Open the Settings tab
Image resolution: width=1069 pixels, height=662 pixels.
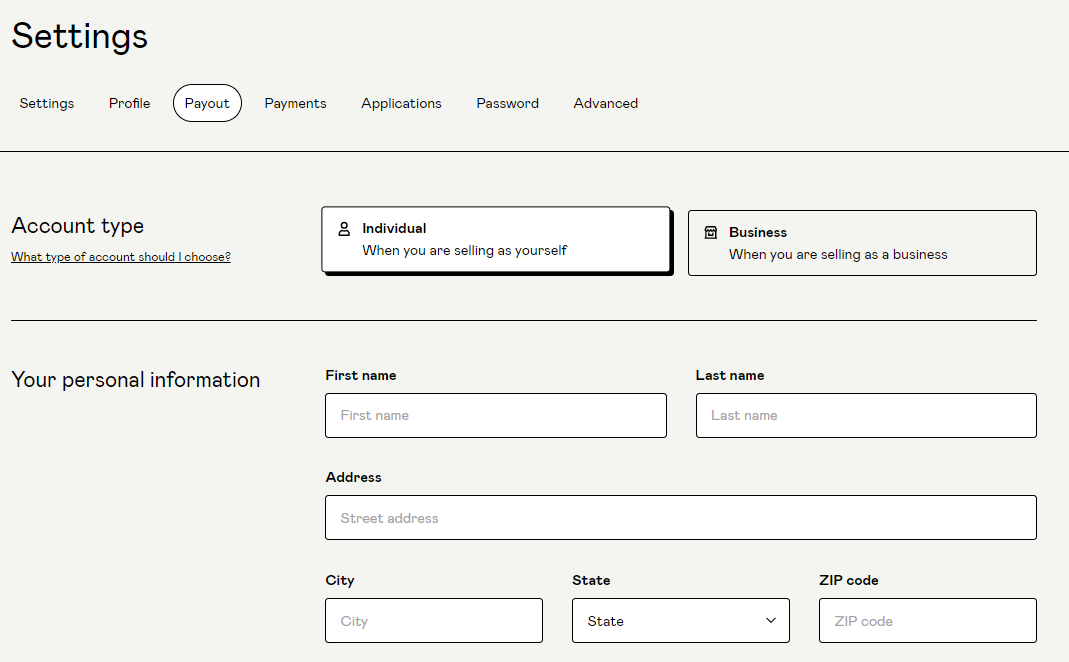(46, 103)
